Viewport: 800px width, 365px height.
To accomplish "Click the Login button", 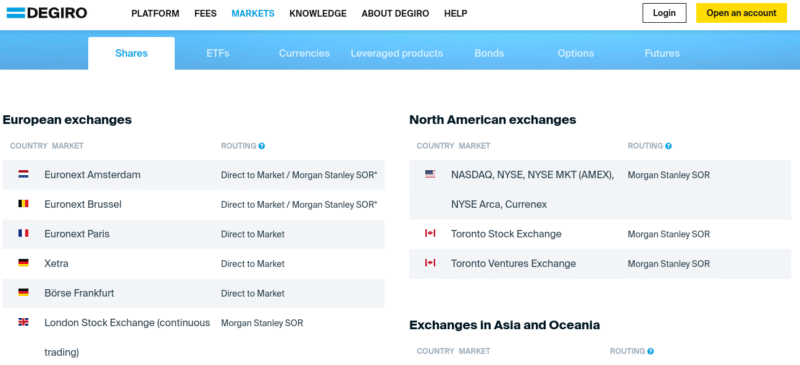I will pyautogui.click(x=664, y=13).
